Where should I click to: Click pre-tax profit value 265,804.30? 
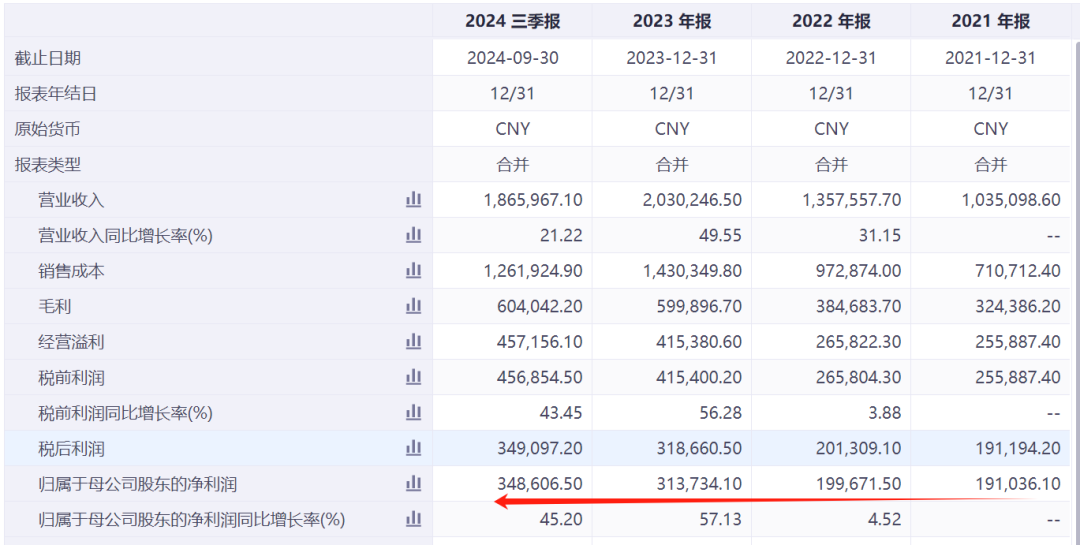click(859, 378)
